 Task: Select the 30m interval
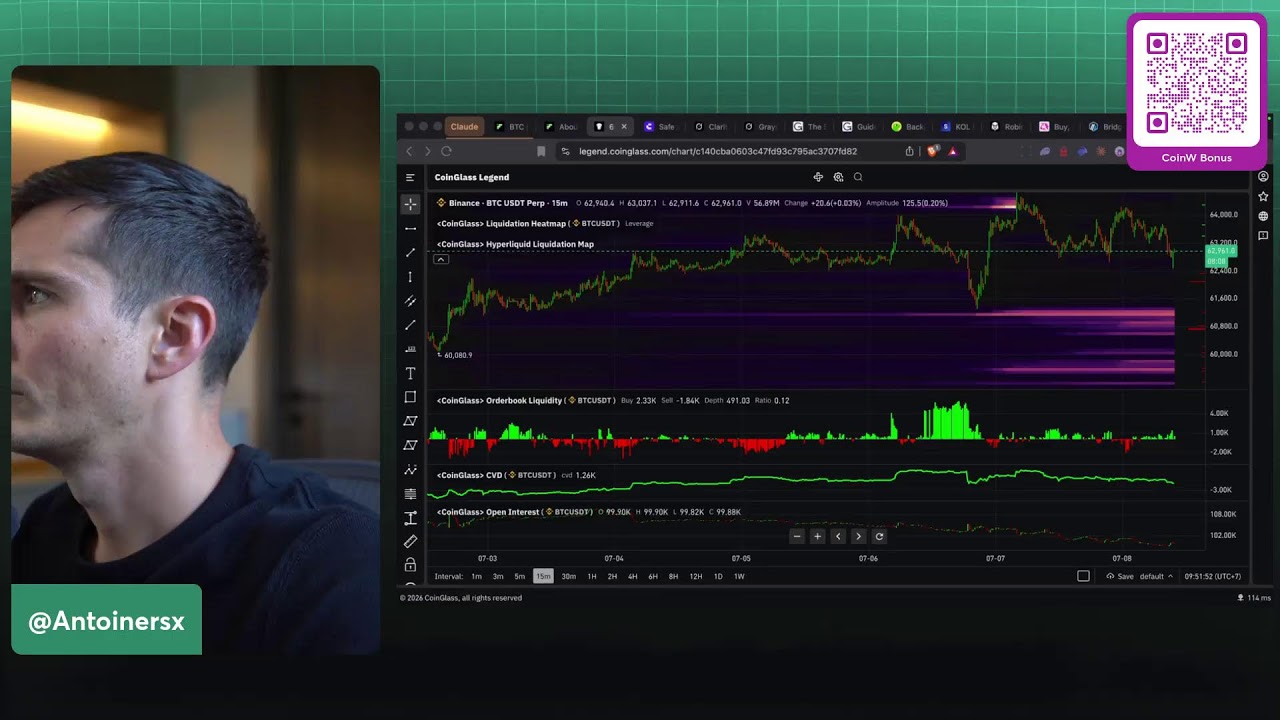568,576
